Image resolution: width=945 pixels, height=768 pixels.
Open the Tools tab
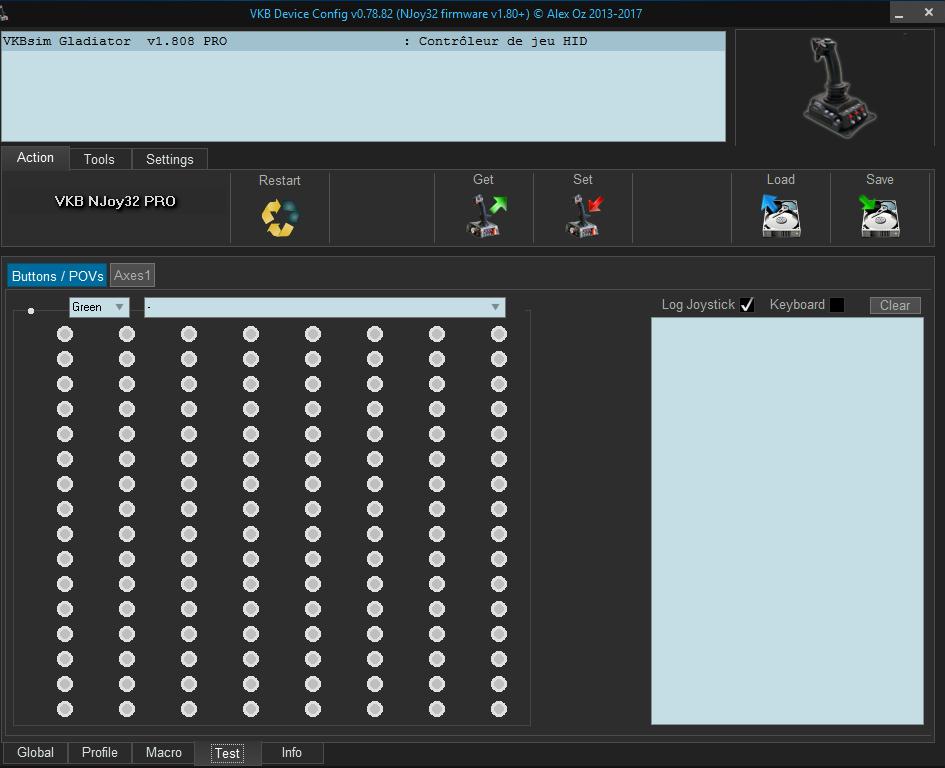tap(99, 159)
